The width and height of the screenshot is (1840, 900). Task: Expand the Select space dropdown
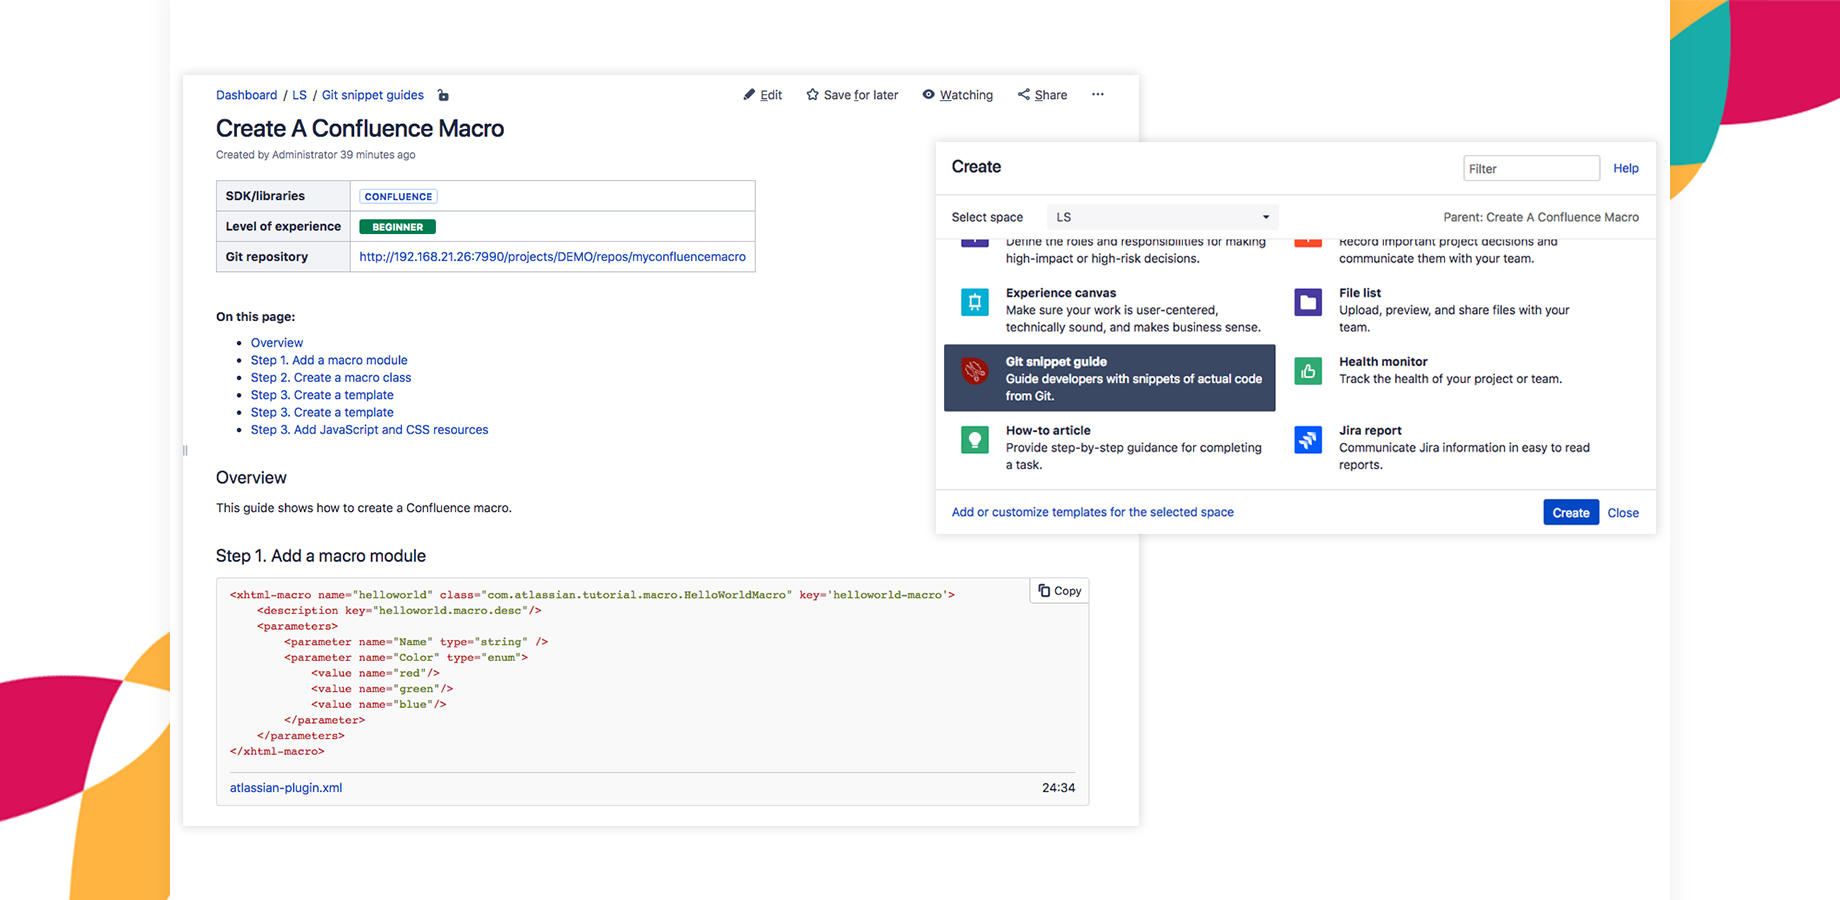(1162, 217)
